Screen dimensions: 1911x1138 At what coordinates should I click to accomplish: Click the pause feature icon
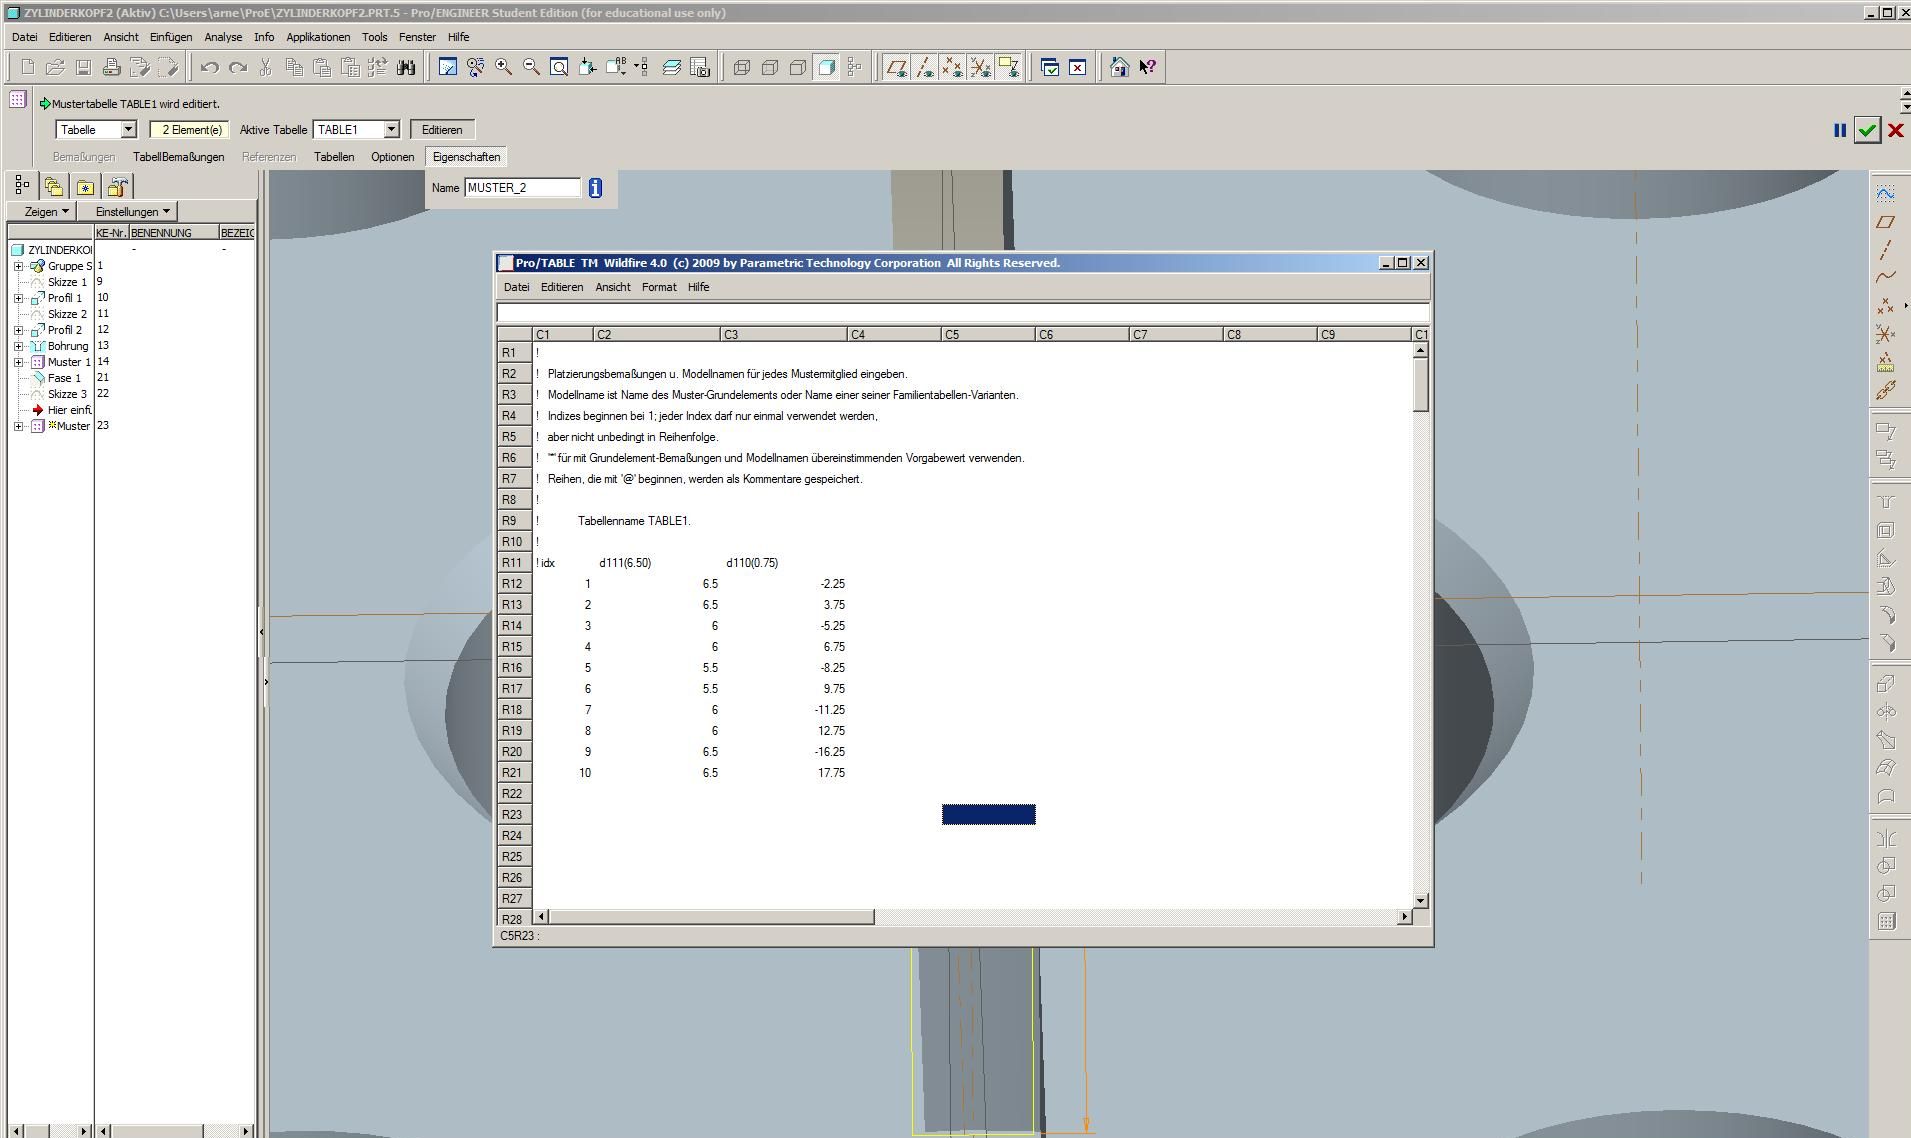[x=1839, y=130]
